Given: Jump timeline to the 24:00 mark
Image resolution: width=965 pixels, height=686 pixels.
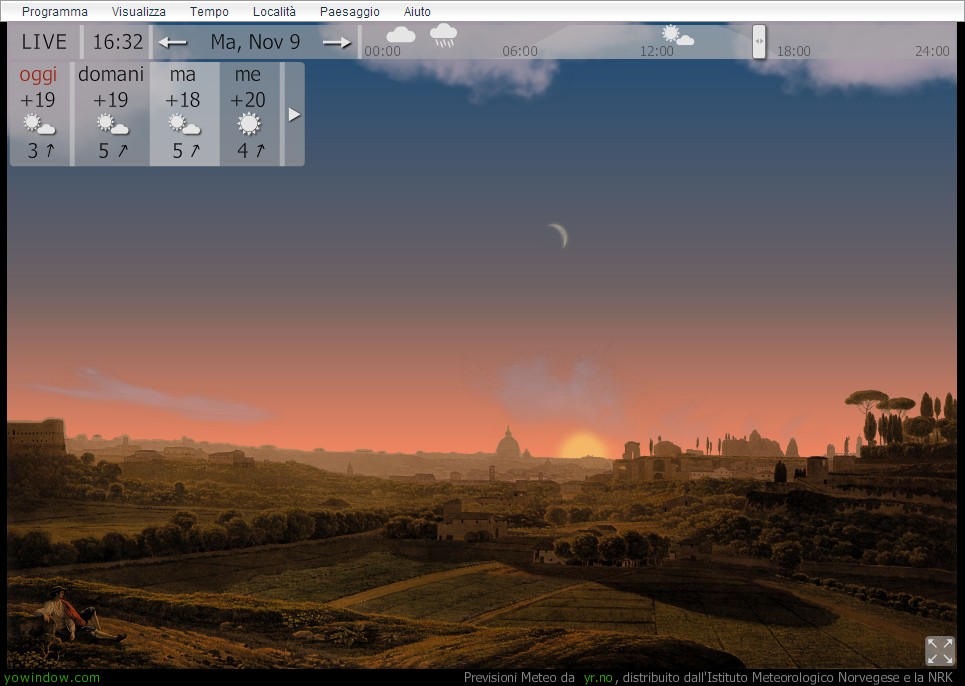Looking at the screenshot, I should pos(932,51).
